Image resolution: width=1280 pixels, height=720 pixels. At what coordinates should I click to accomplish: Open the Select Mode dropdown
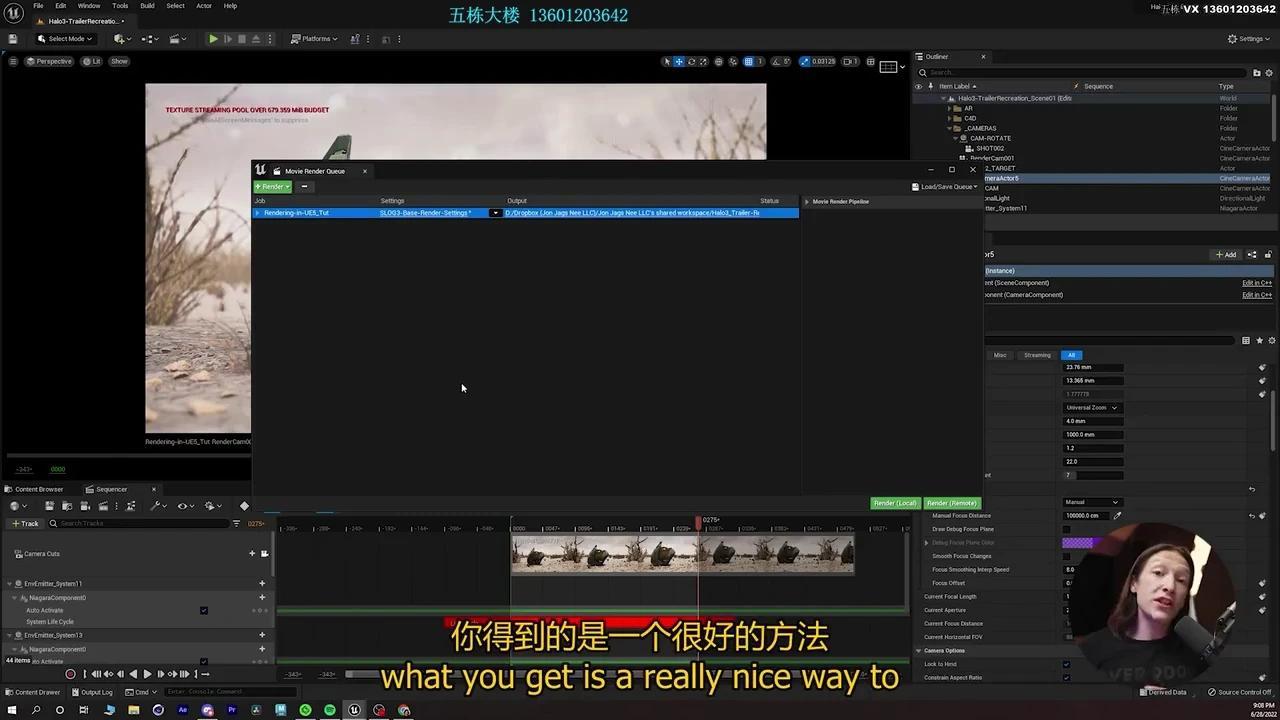click(x=66, y=38)
